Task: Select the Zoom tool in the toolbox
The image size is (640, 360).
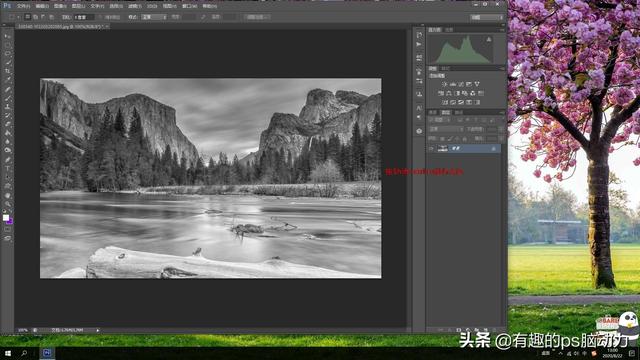Action: click(x=7, y=204)
